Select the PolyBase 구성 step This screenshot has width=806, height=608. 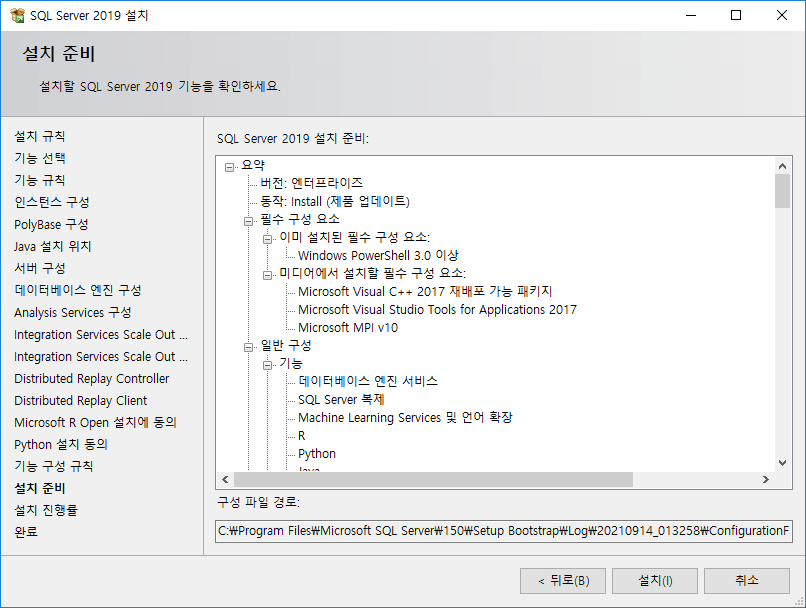(x=51, y=225)
